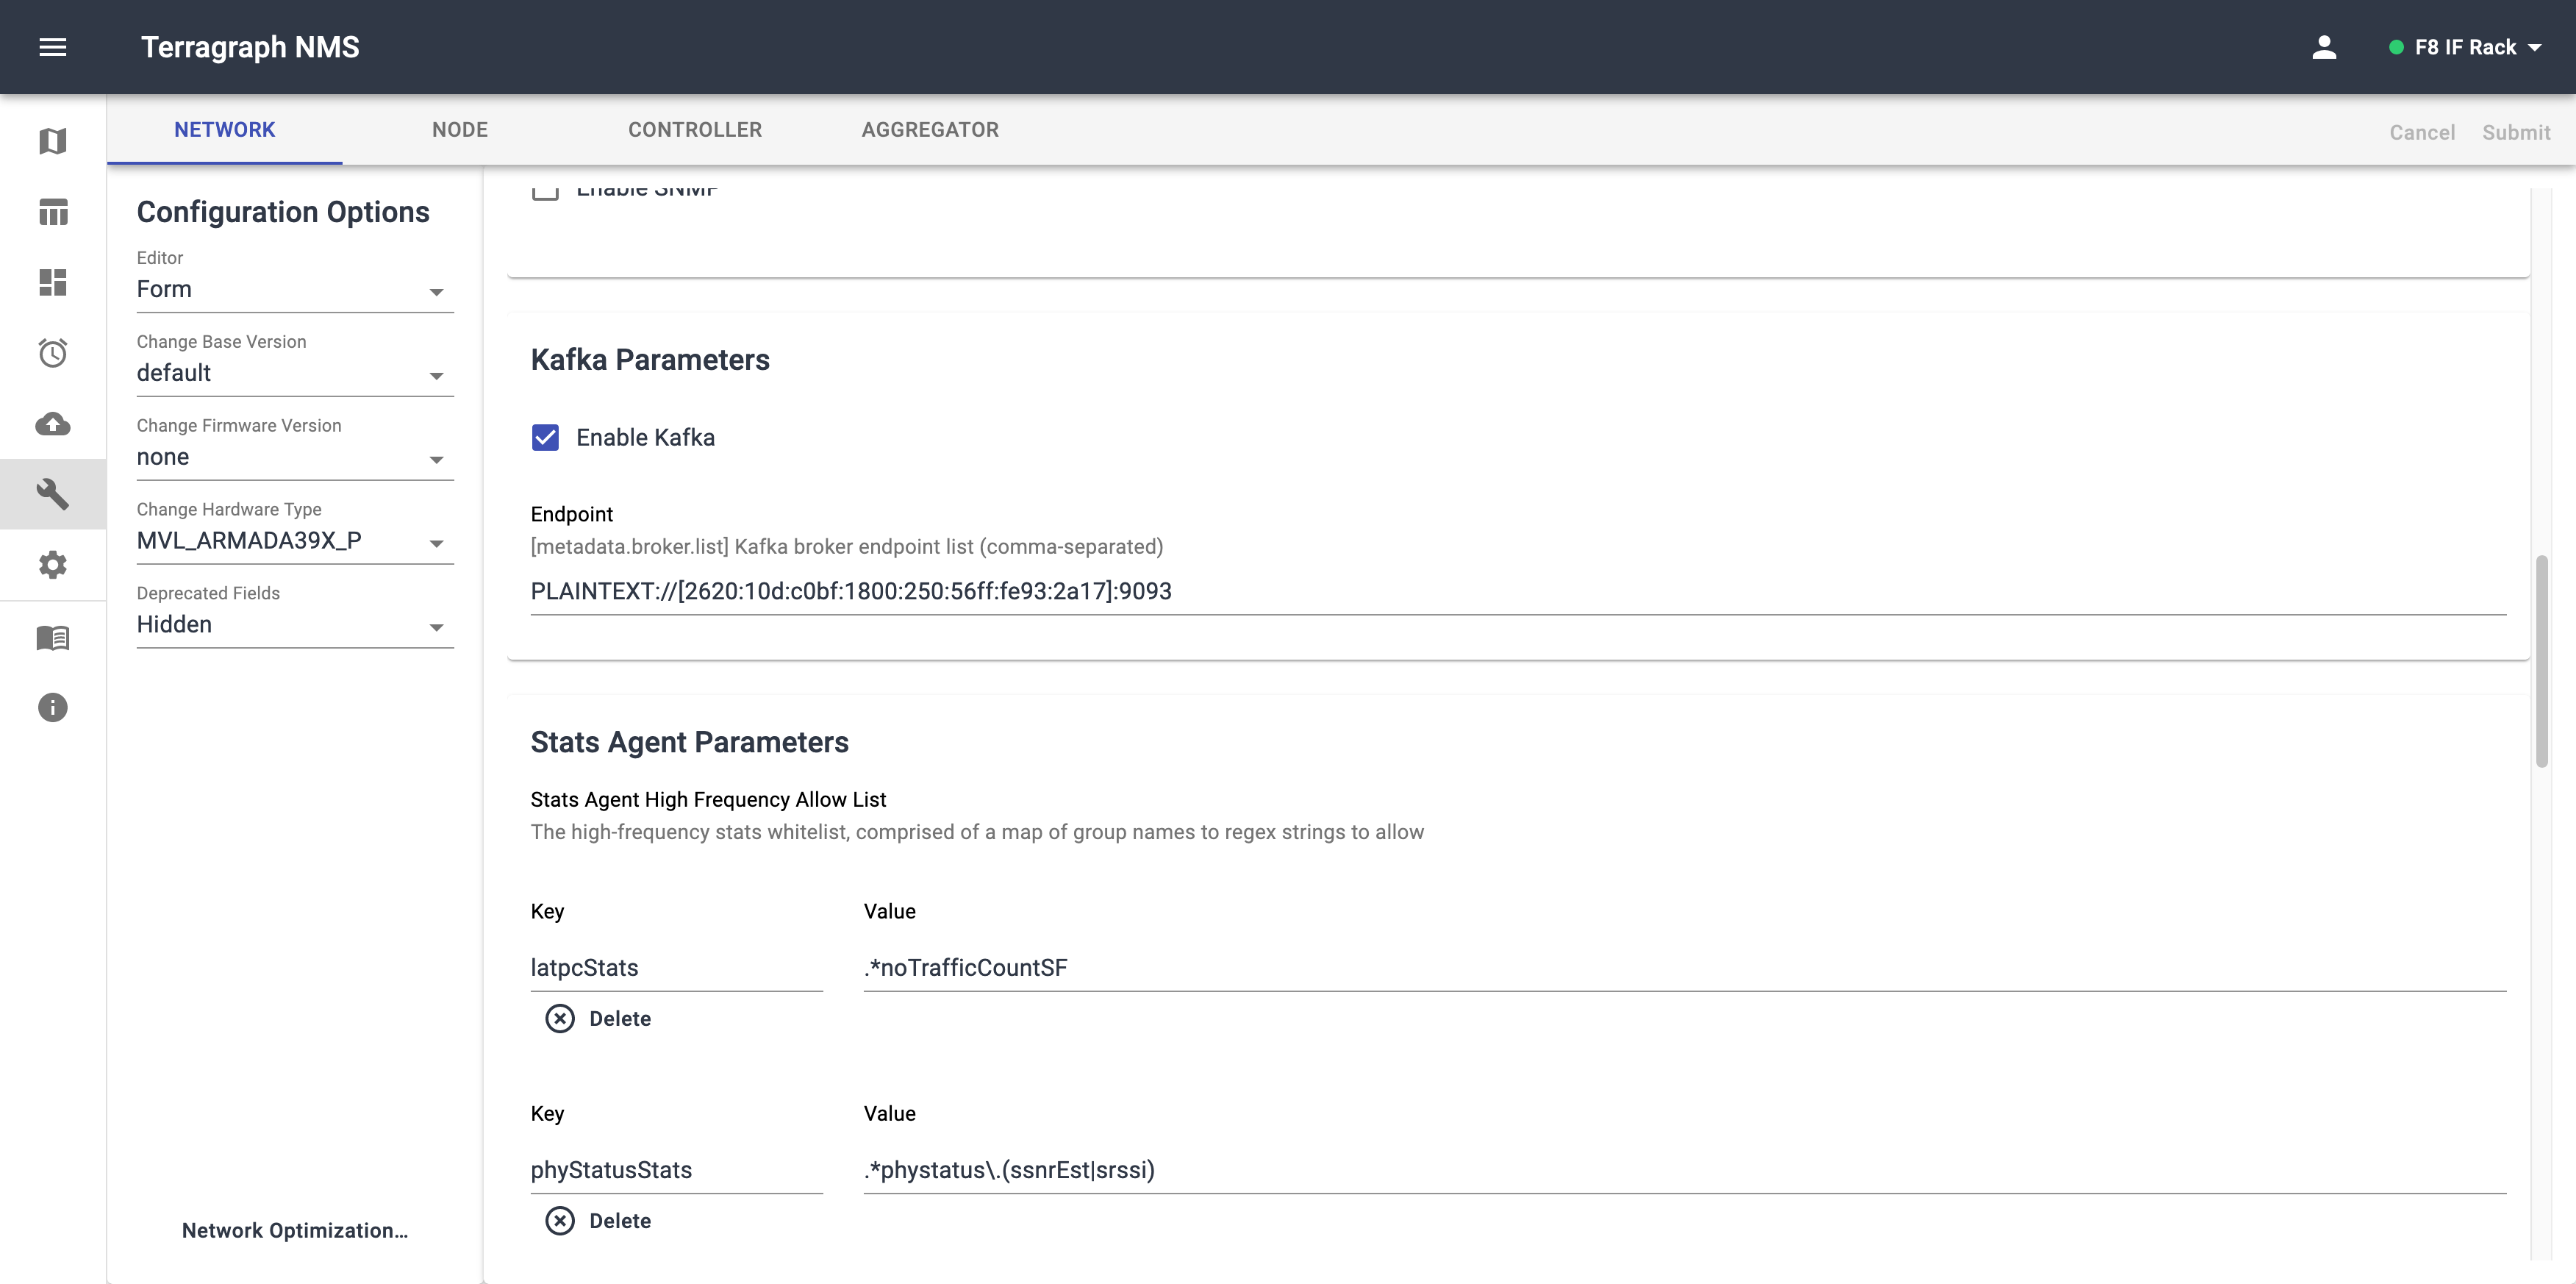Select the wrench network config icon
This screenshot has width=2576, height=1284.
click(x=53, y=494)
